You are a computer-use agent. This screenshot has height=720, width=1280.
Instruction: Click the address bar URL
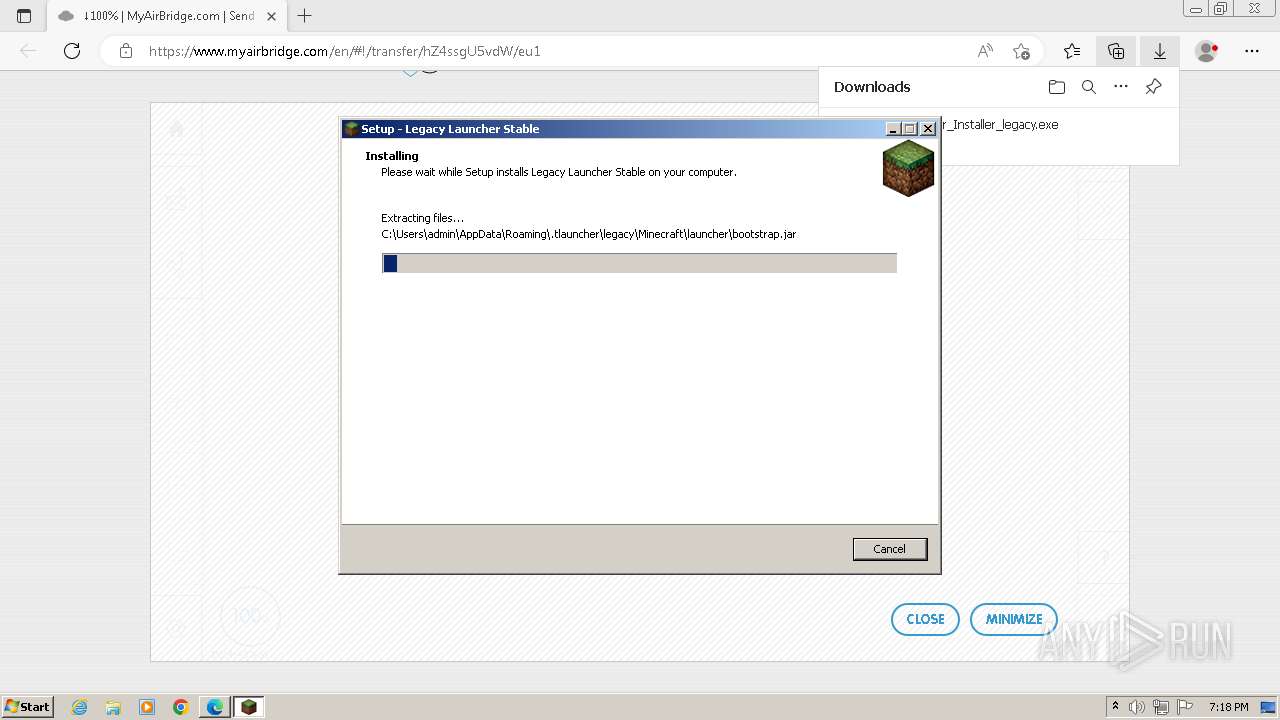point(345,51)
